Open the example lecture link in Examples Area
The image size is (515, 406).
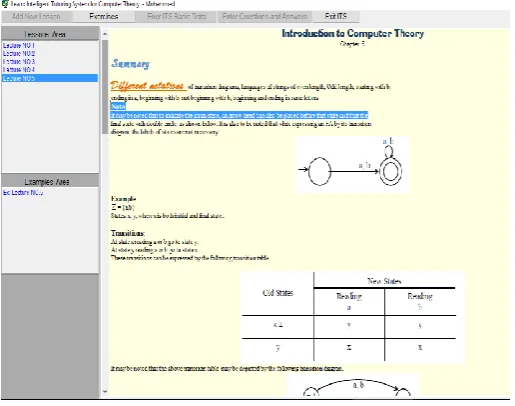(x=23, y=193)
